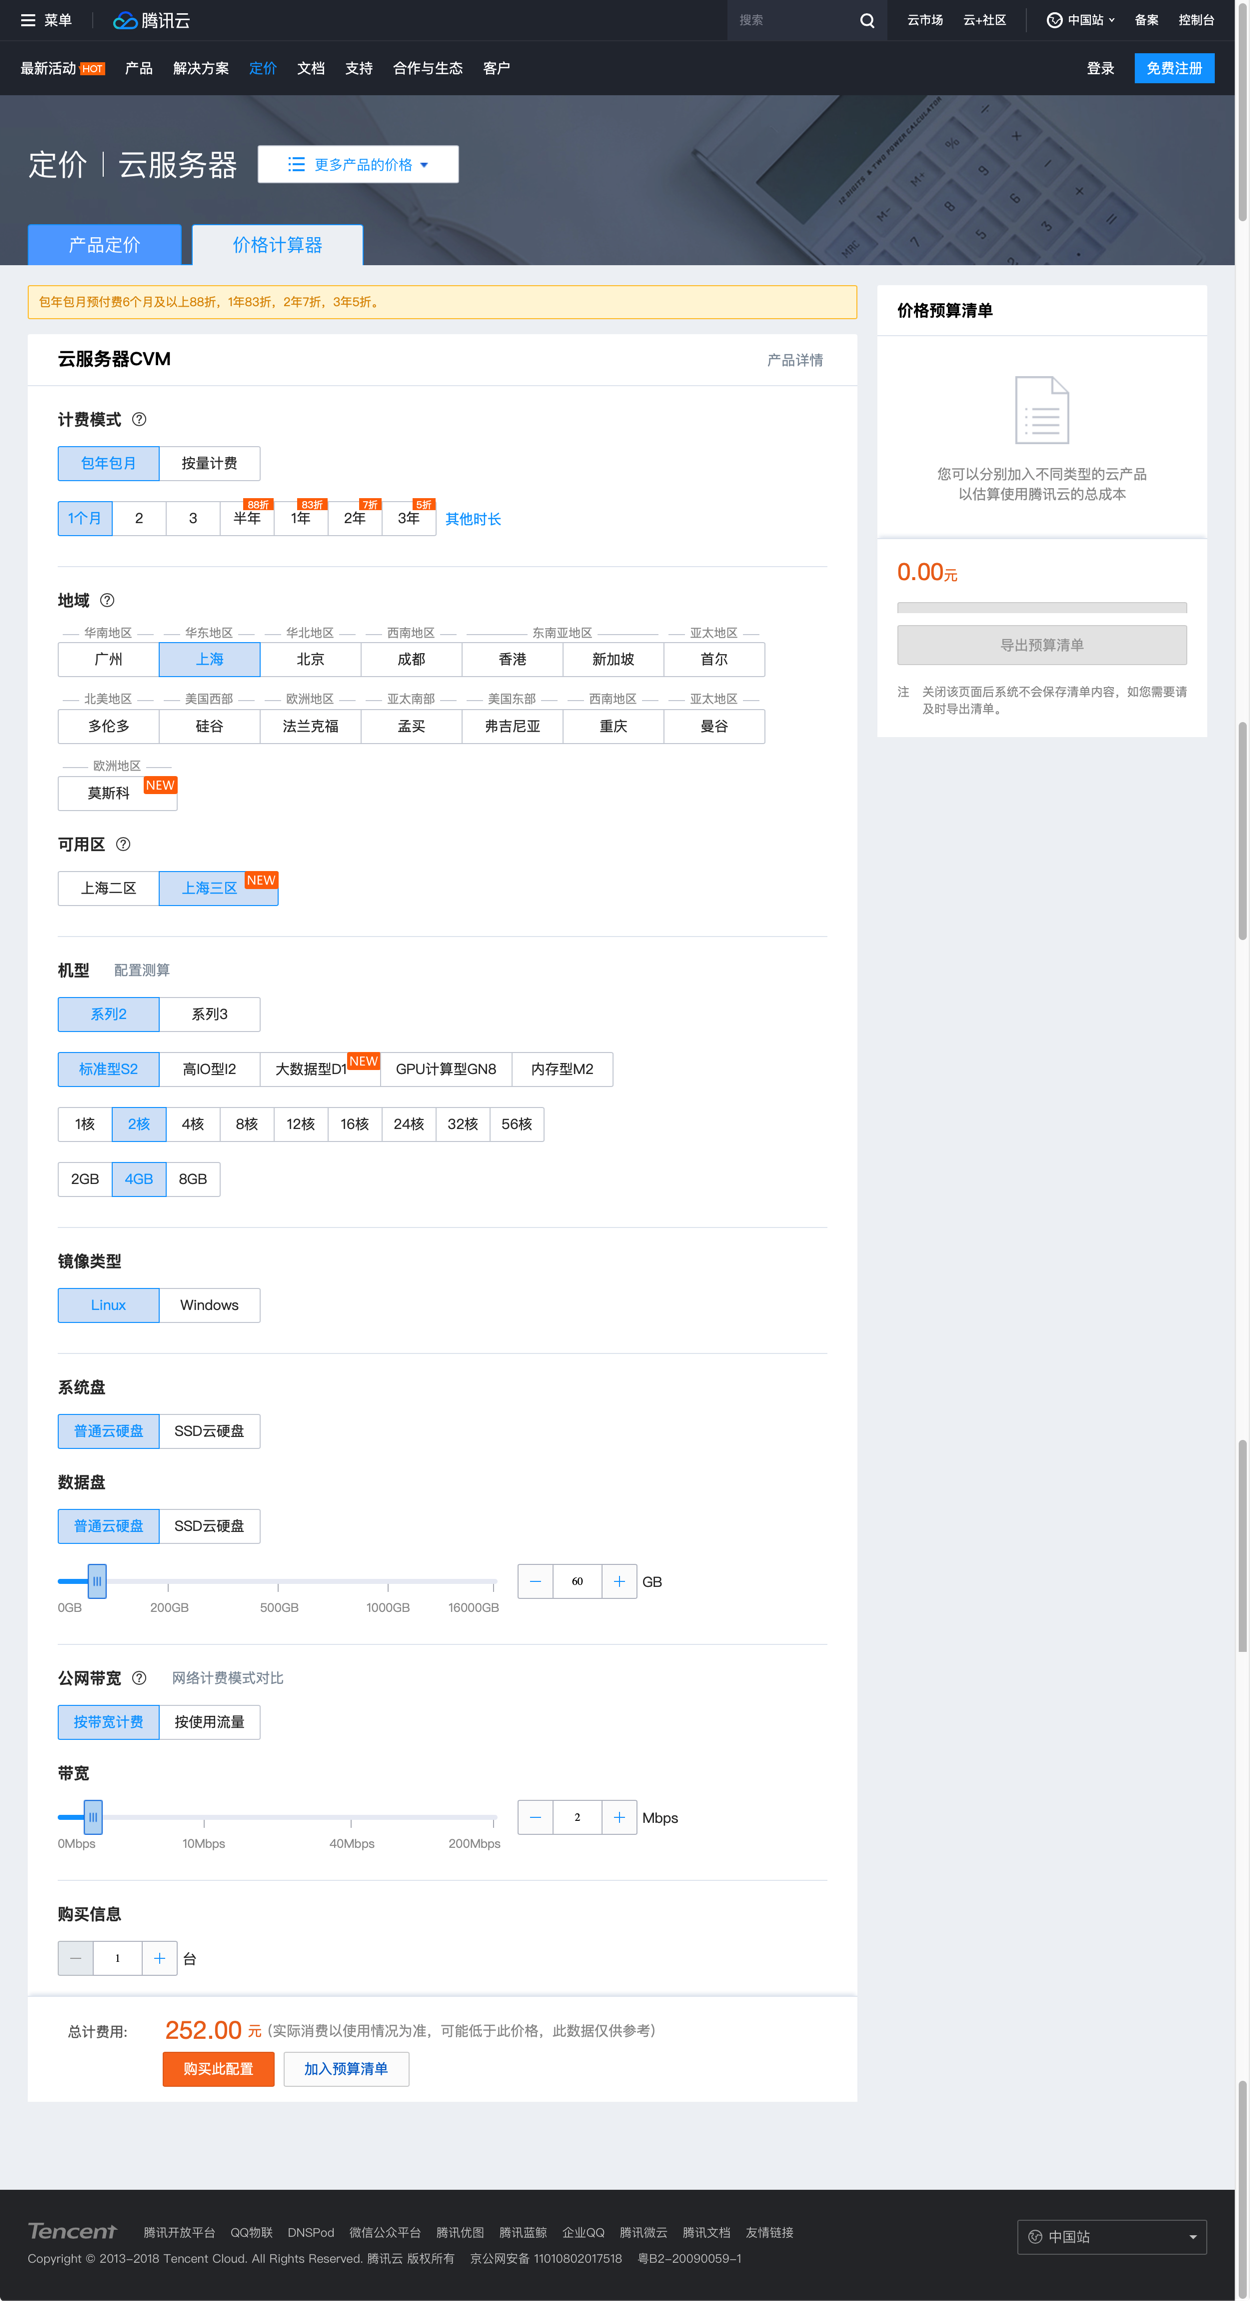Open 云市场 header link
Screen dimensions: 1250x2302
(925, 20)
